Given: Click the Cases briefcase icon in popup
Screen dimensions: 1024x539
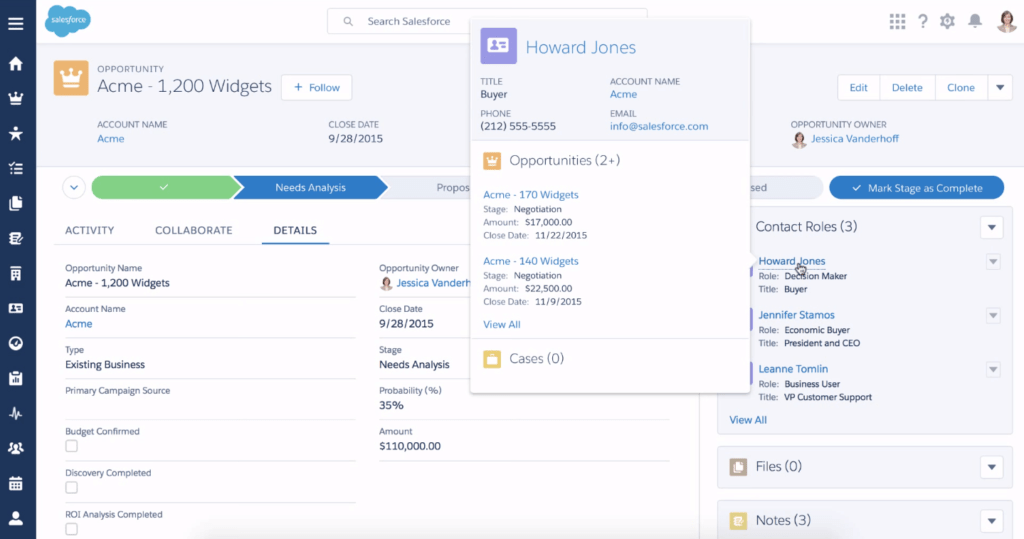Looking at the screenshot, I should coord(492,359).
